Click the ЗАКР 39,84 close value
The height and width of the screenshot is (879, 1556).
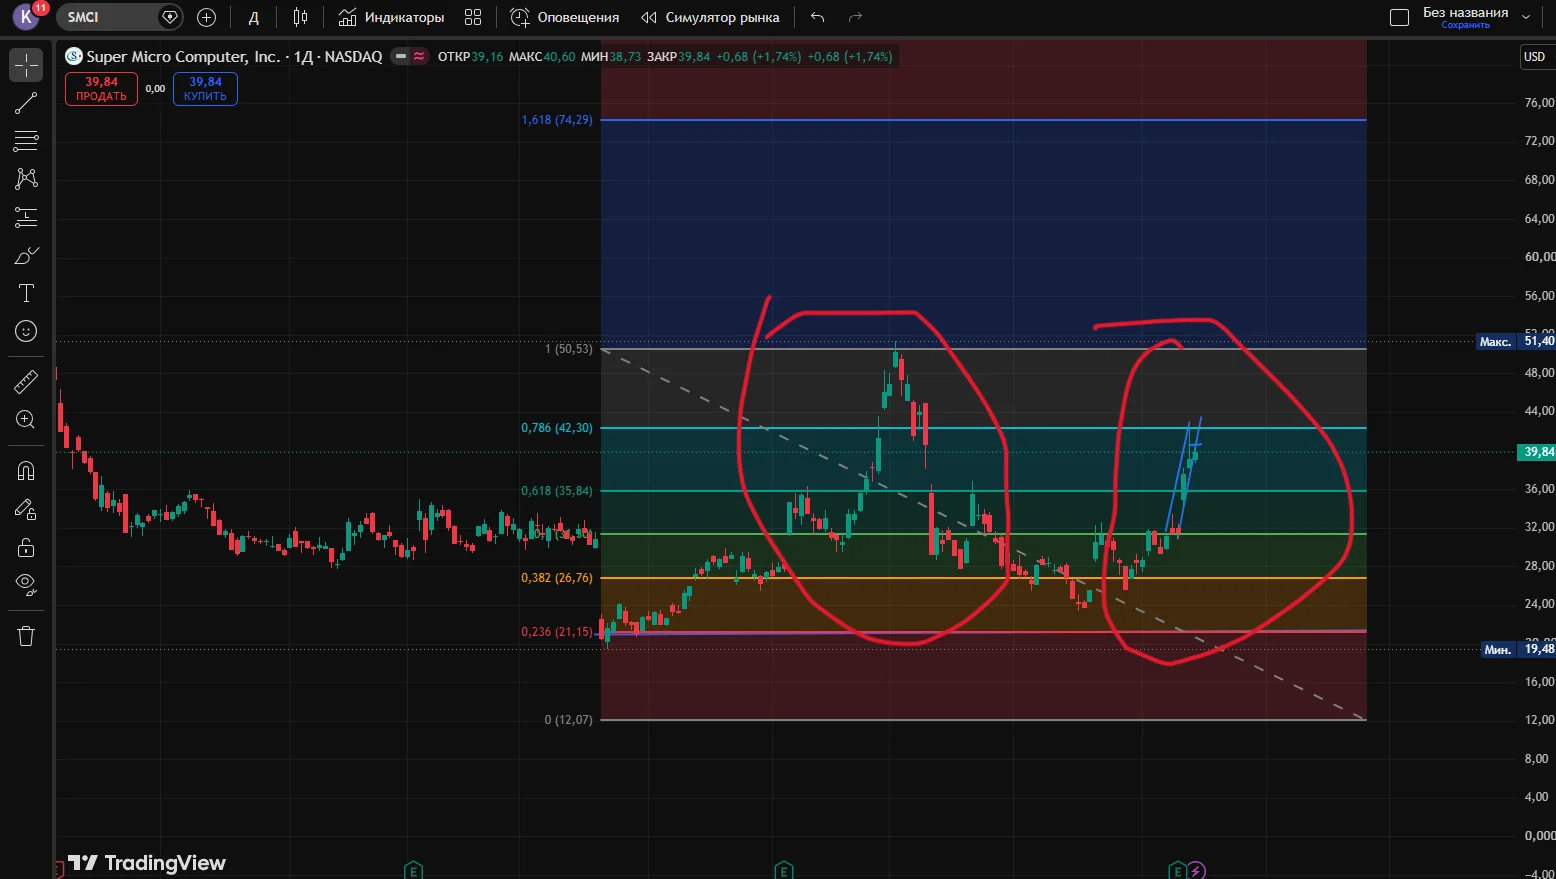pyautogui.click(x=678, y=57)
